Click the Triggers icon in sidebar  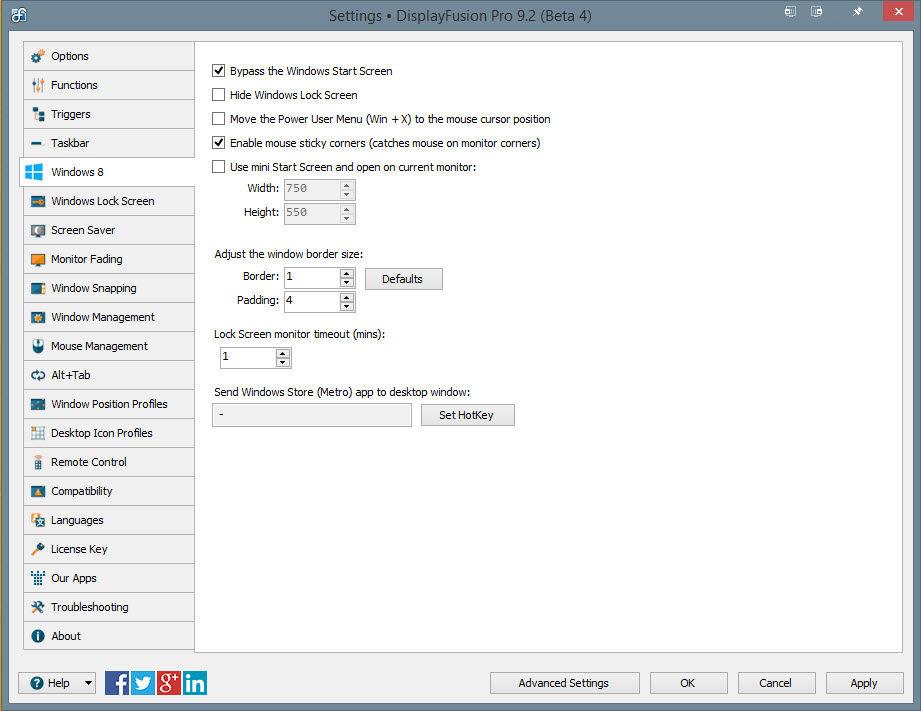[38, 114]
